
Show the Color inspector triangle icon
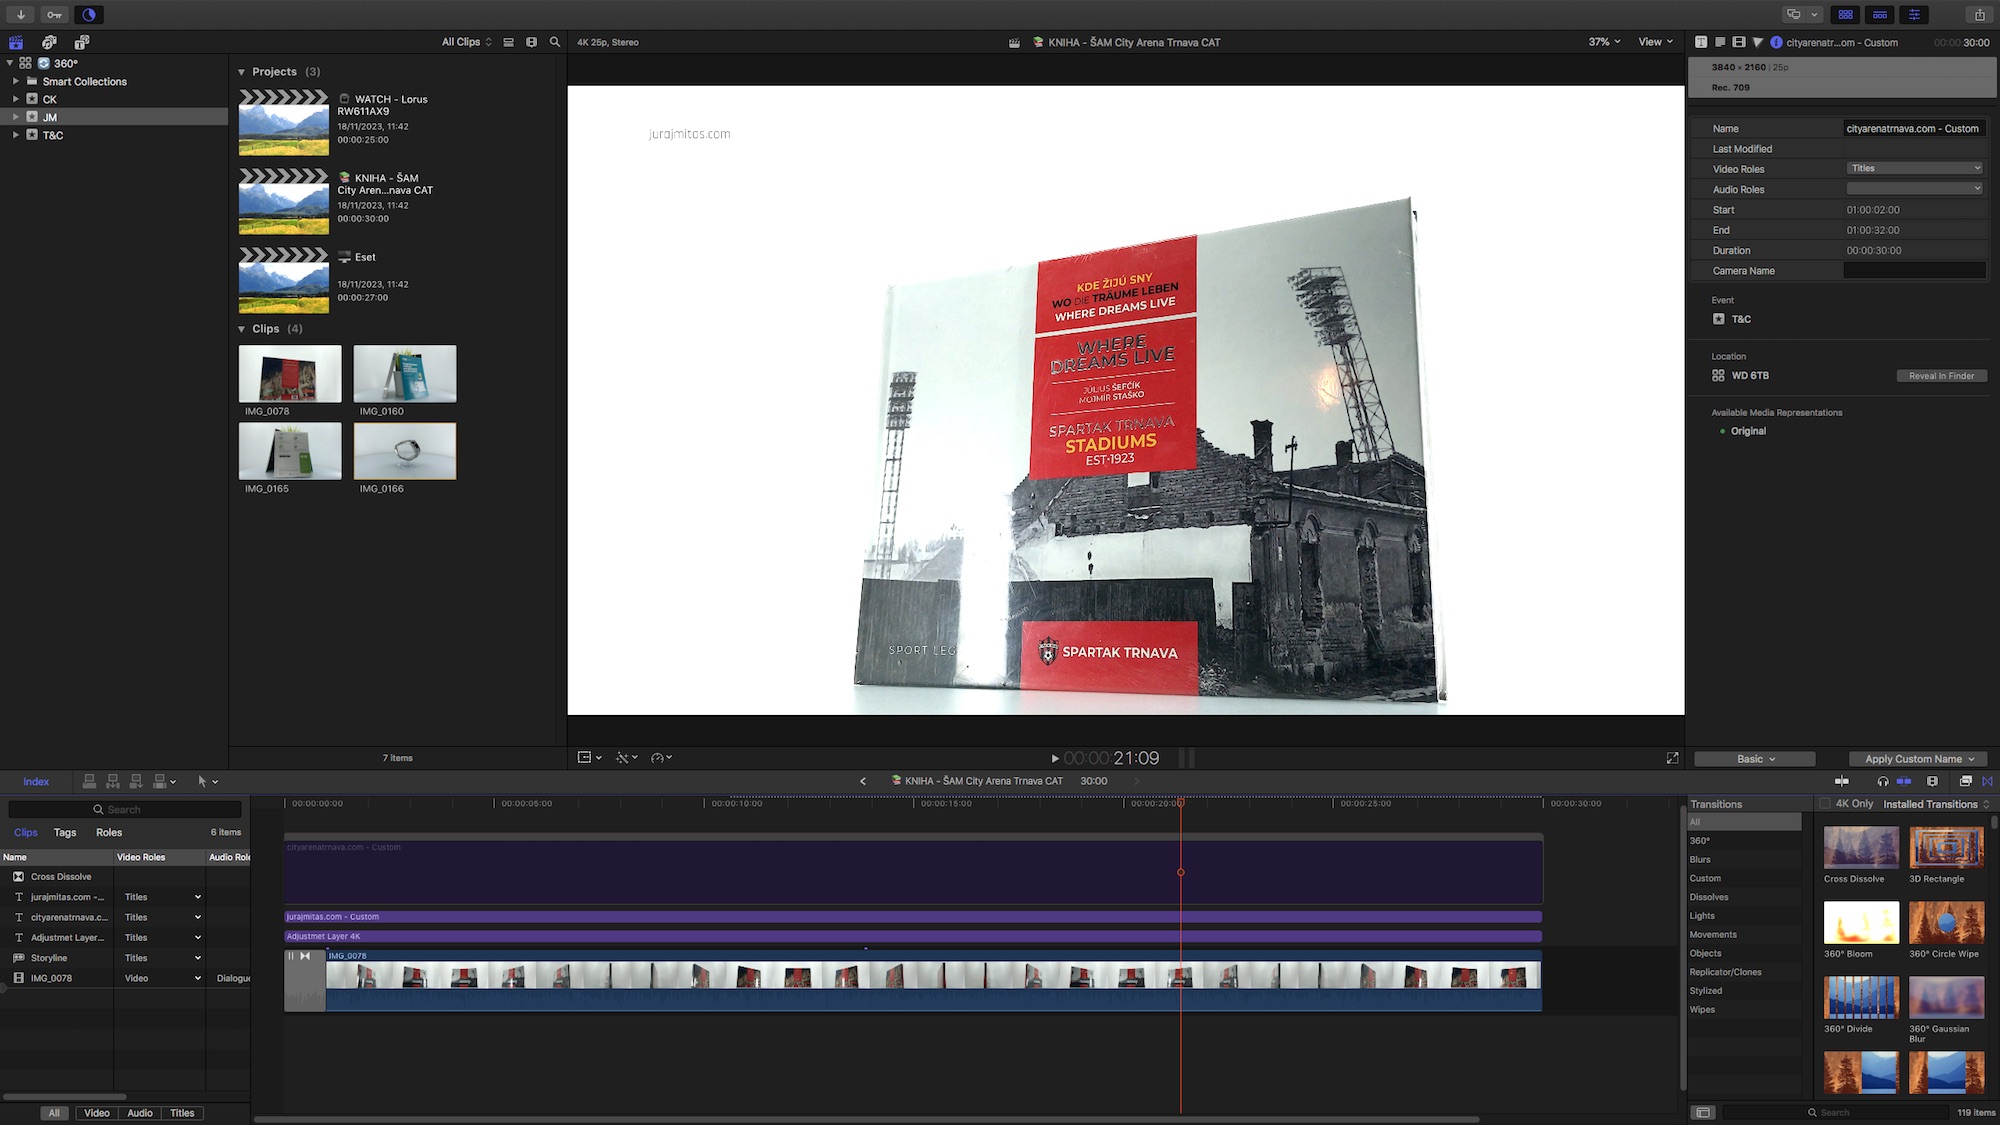(1758, 42)
